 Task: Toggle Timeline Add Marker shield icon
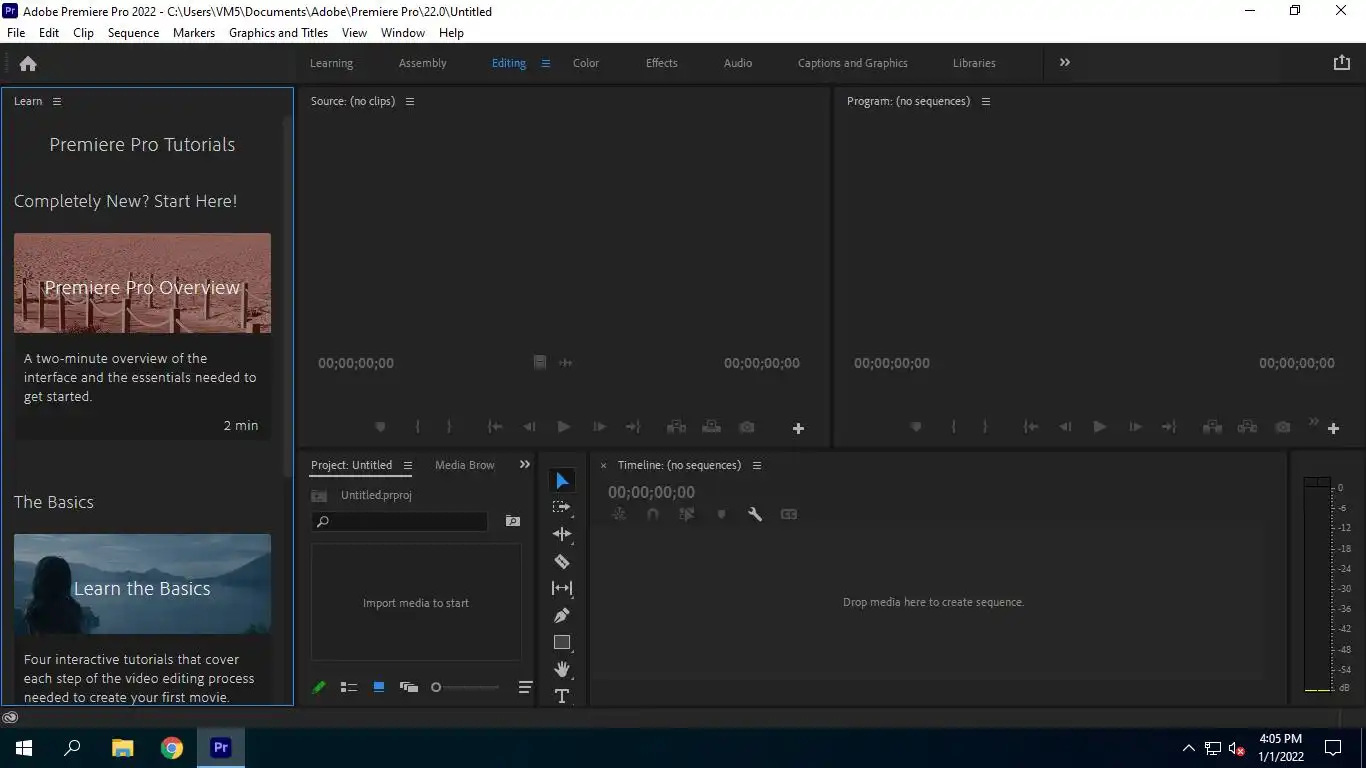click(x=721, y=514)
